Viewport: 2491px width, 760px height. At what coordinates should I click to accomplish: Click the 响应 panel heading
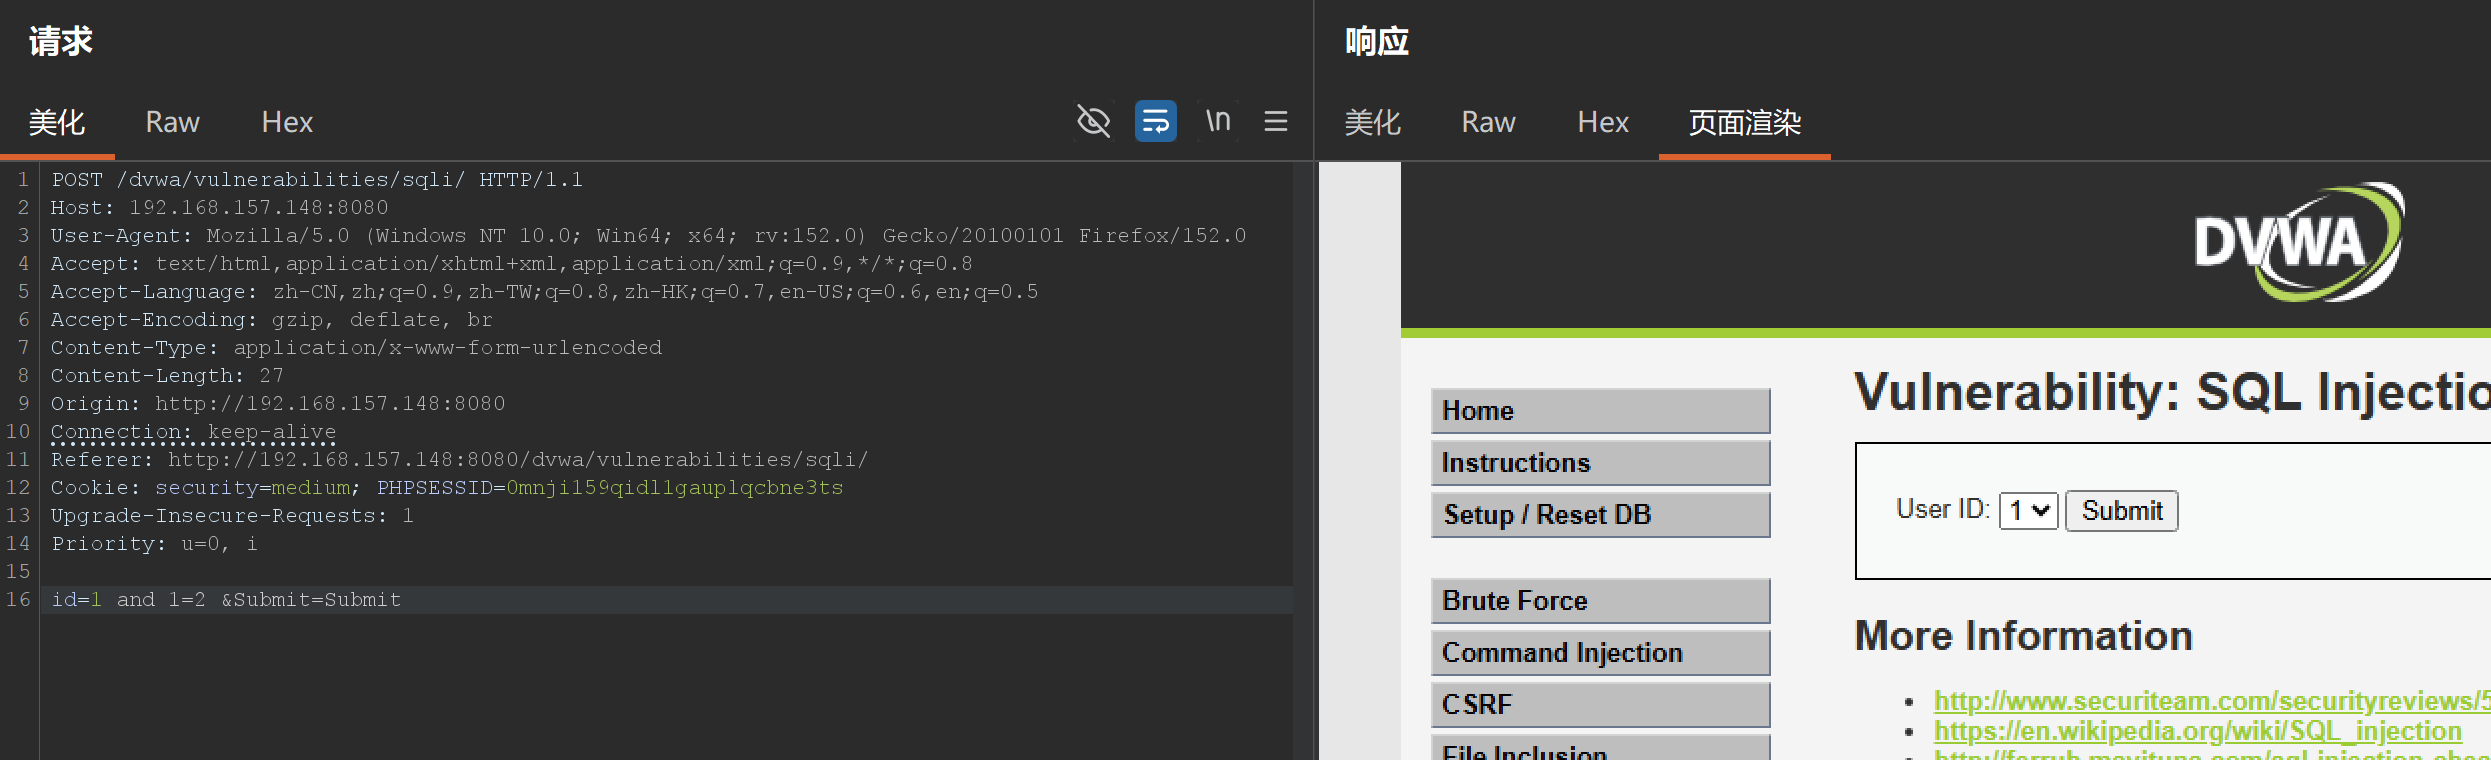click(x=1376, y=41)
